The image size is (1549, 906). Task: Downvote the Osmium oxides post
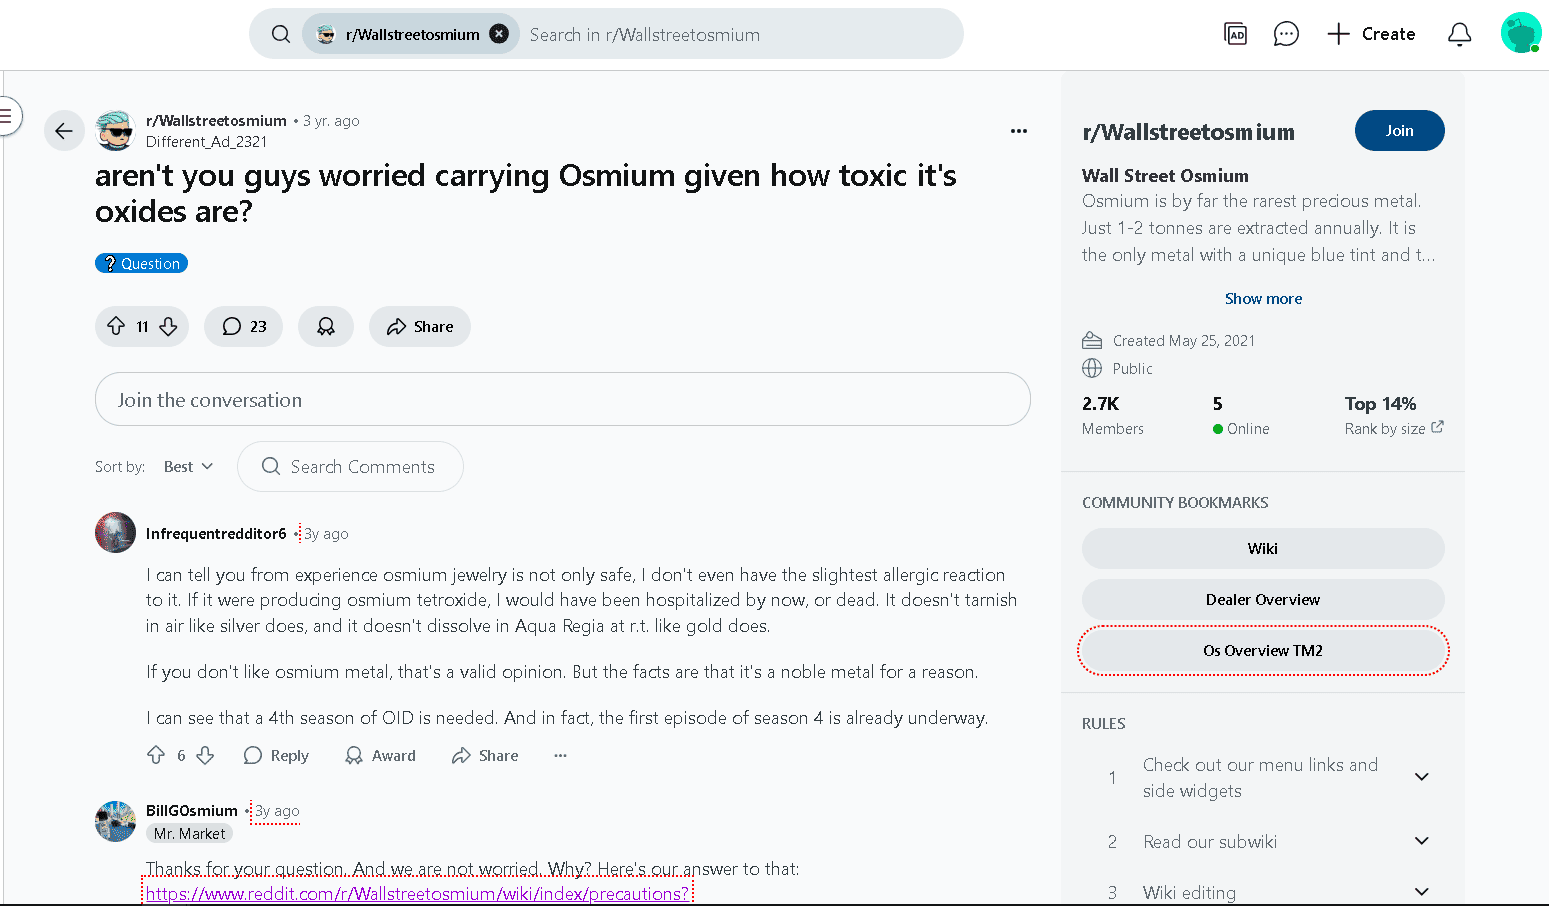[169, 326]
